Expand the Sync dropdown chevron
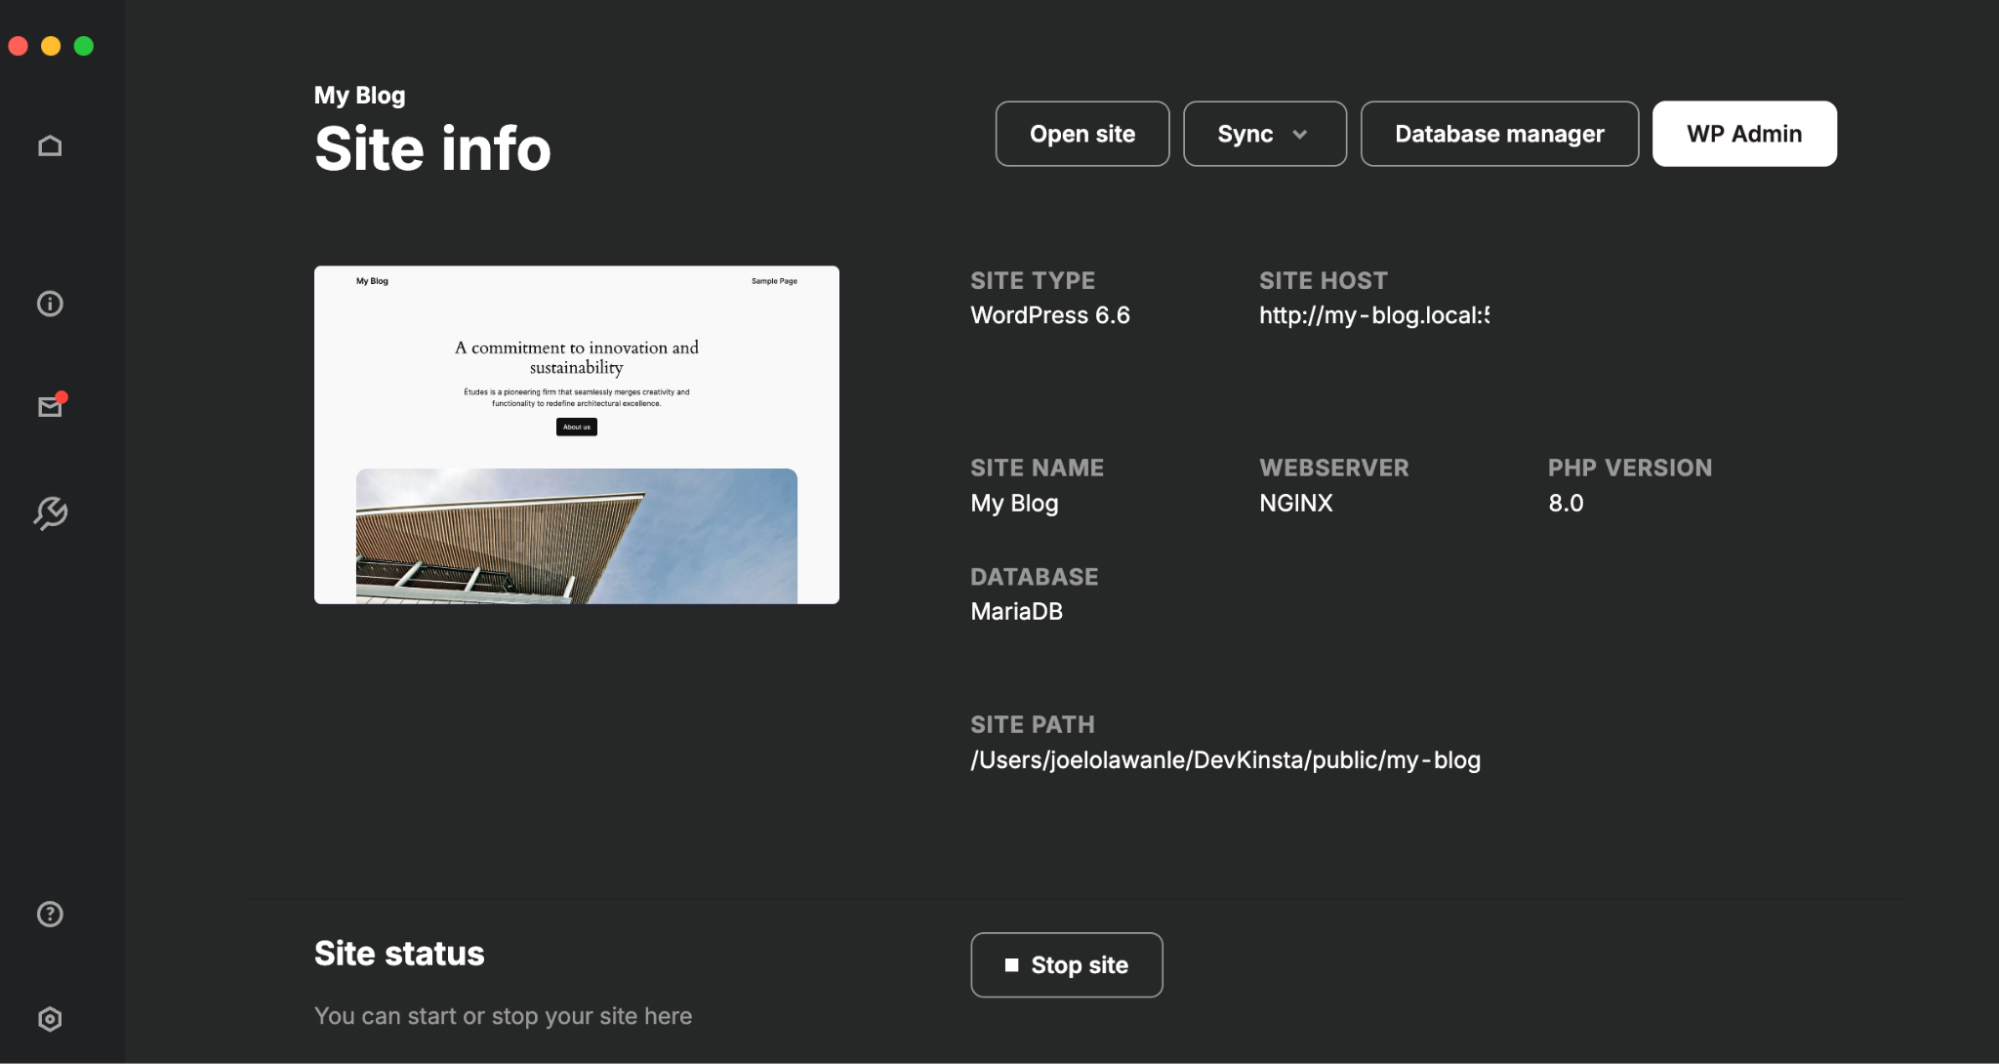This screenshot has width=1999, height=1064. coord(1301,133)
